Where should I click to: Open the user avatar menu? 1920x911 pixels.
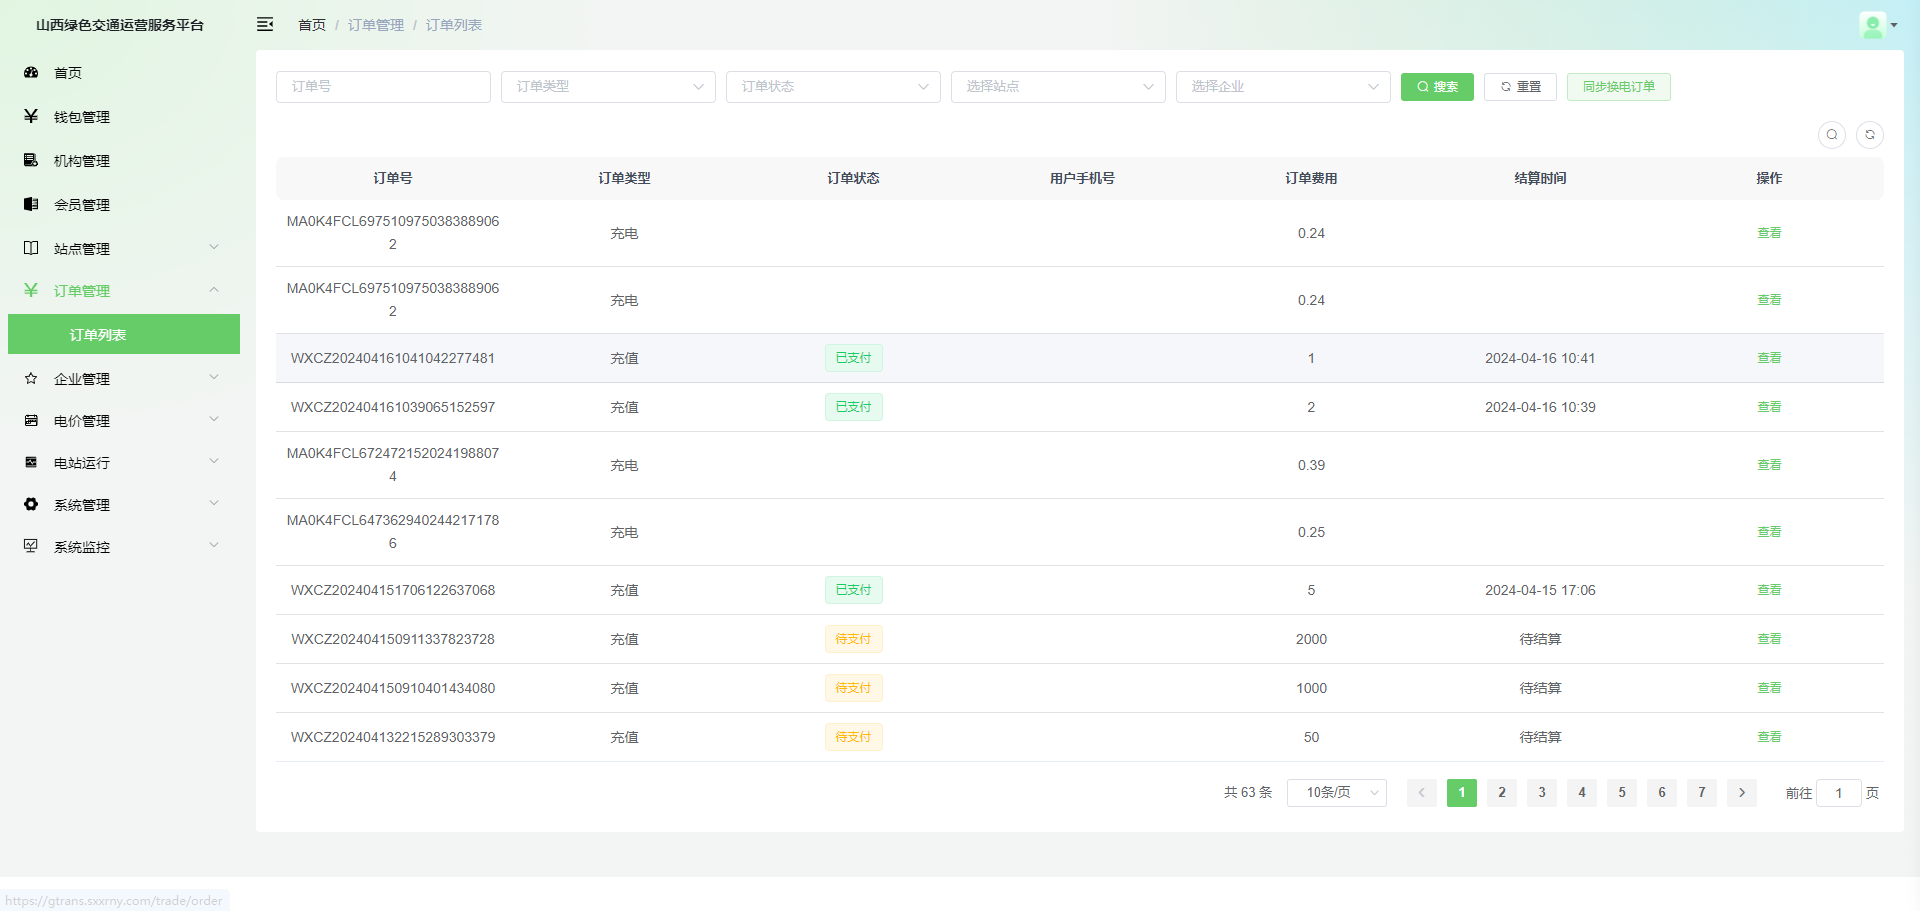[1878, 25]
